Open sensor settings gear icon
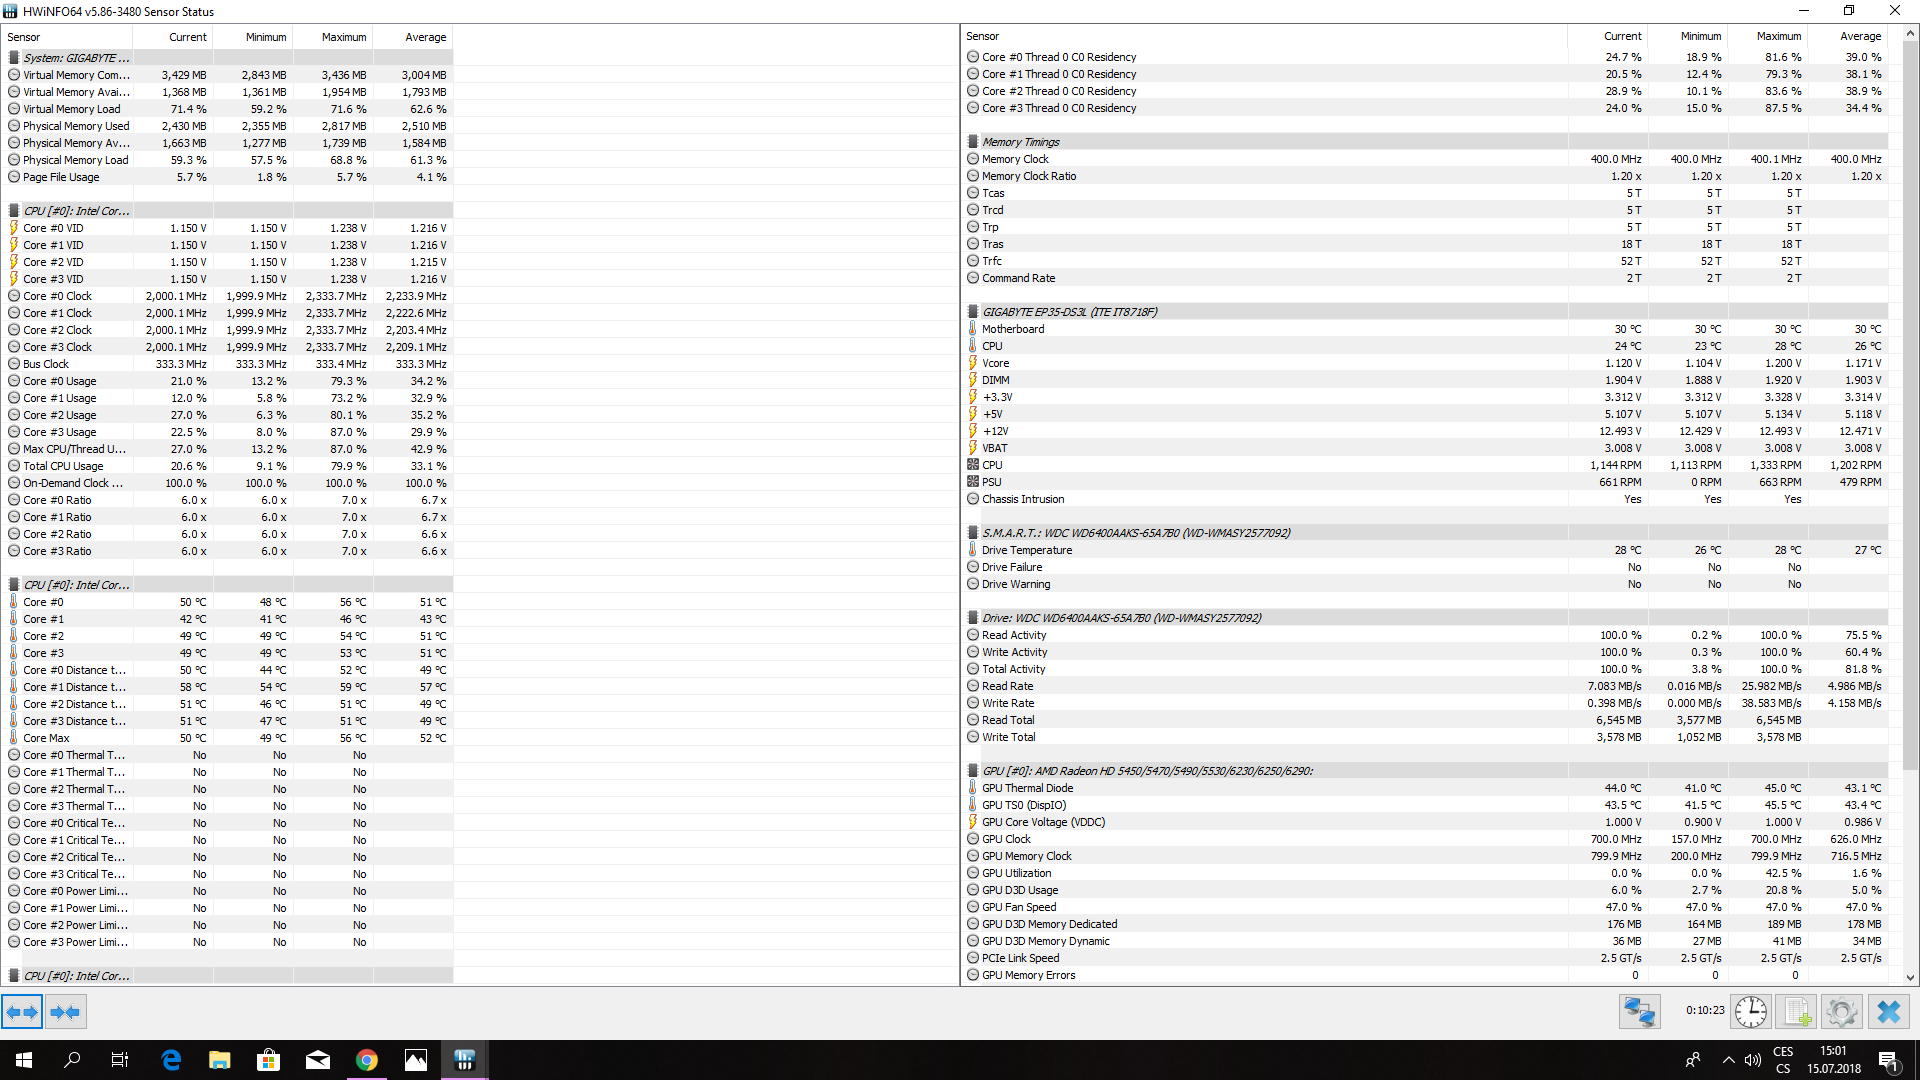1920x1080 pixels. coord(1841,1012)
